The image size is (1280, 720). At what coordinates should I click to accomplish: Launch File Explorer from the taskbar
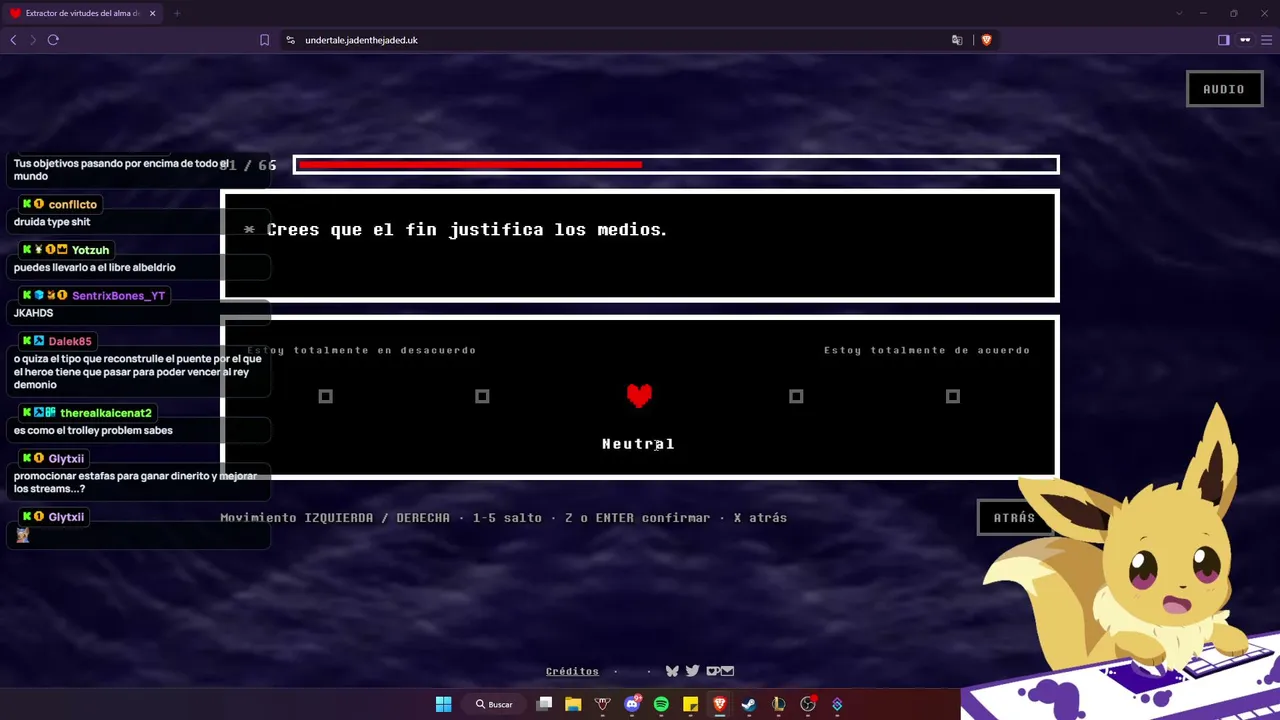click(x=573, y=704)
